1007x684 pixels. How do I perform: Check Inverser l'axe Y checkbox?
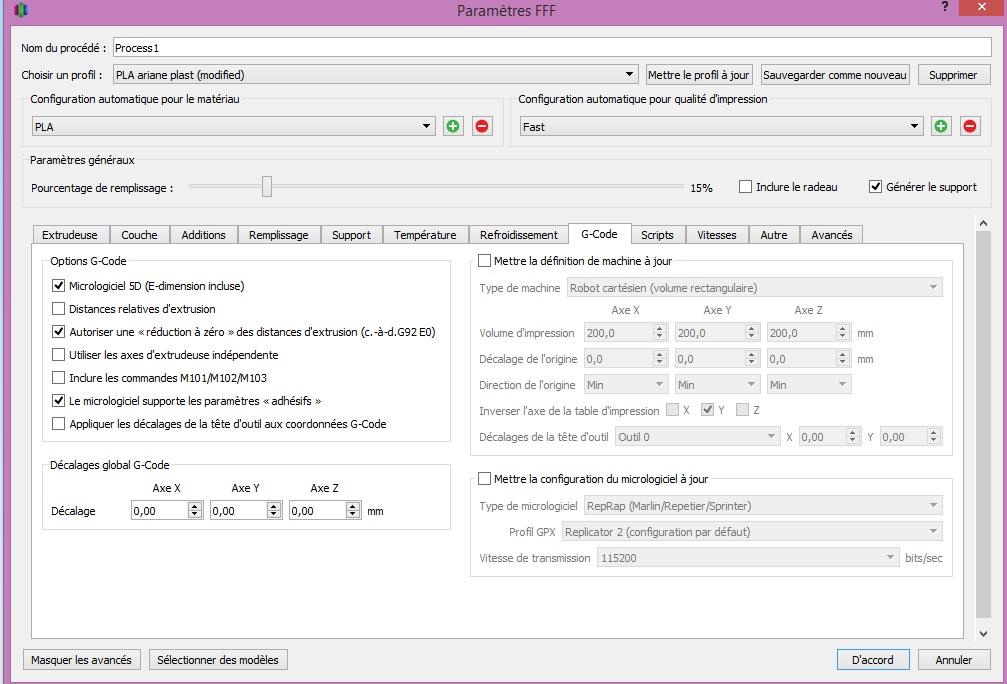click(707, 410)
